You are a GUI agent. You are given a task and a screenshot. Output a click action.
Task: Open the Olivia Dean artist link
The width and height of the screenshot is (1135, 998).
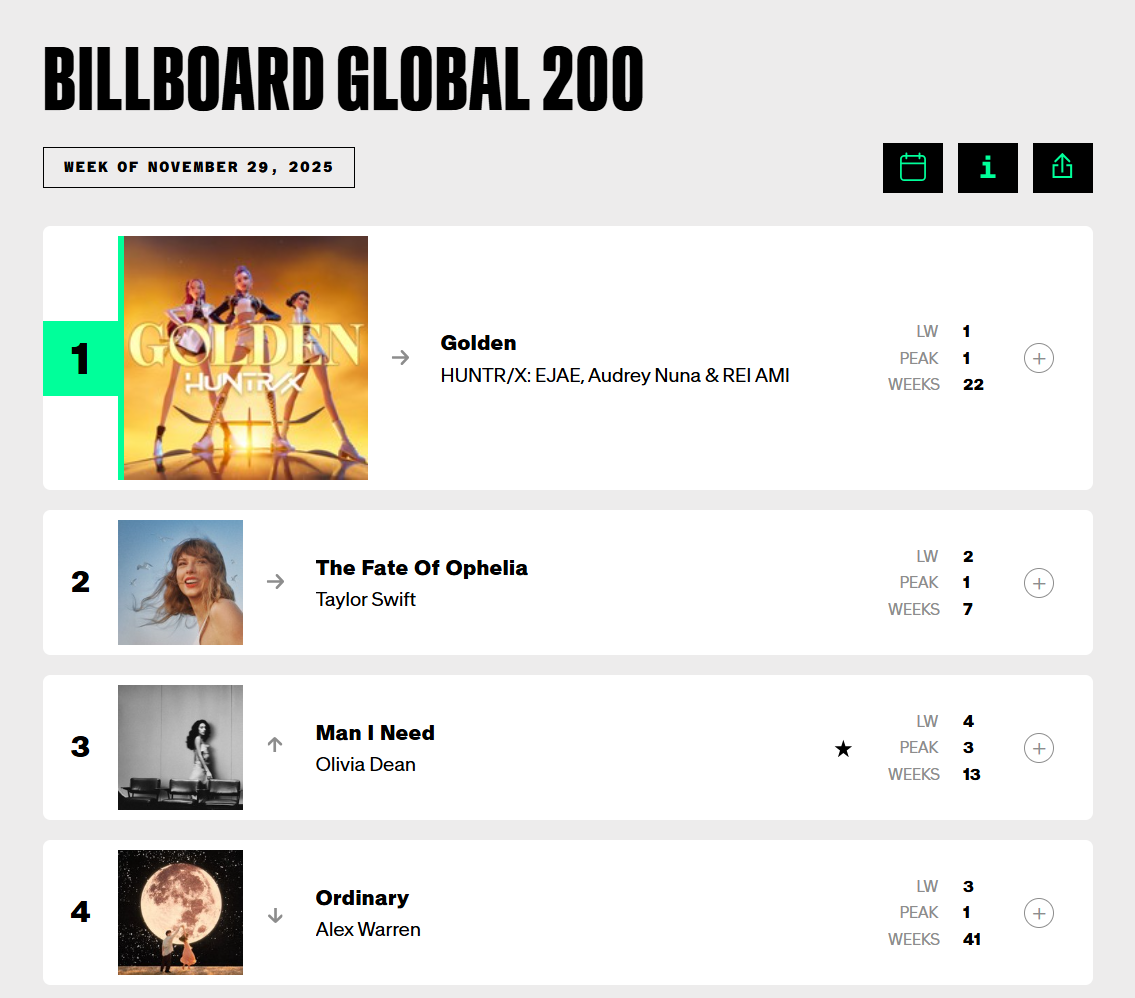pyautogui.click(x=365, y=765)
